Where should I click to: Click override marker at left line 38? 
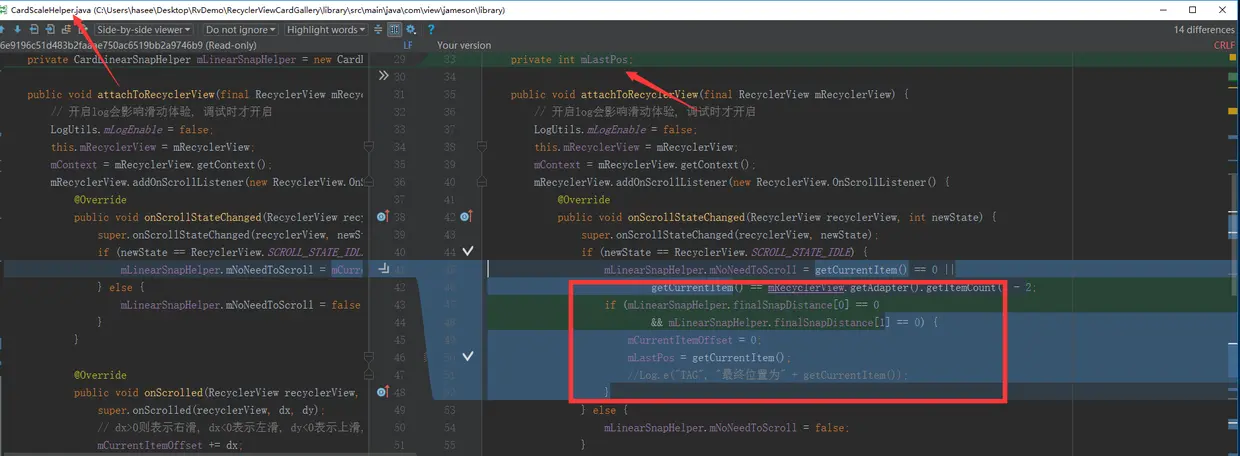click(383, 217)
